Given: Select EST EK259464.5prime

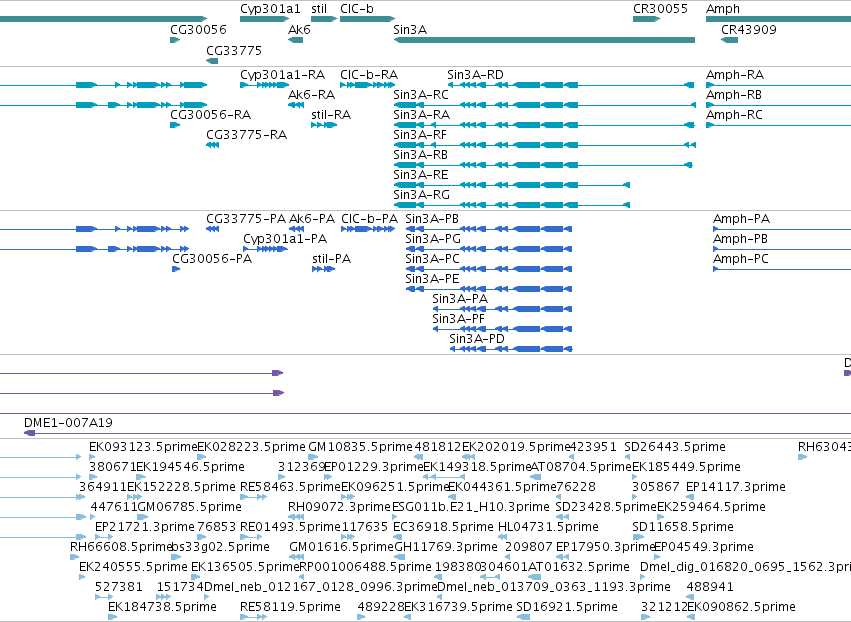Looking at the screenshot, I should pos(712,507).
